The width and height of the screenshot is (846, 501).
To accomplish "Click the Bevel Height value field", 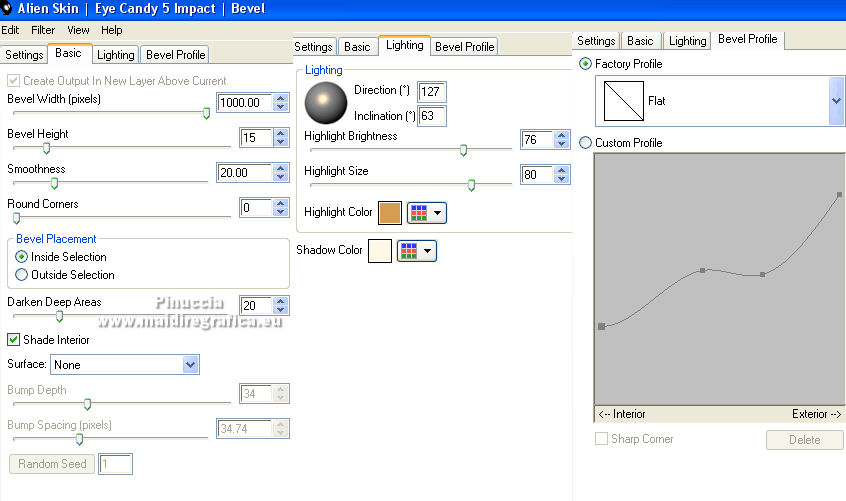I will coord(256,138).
